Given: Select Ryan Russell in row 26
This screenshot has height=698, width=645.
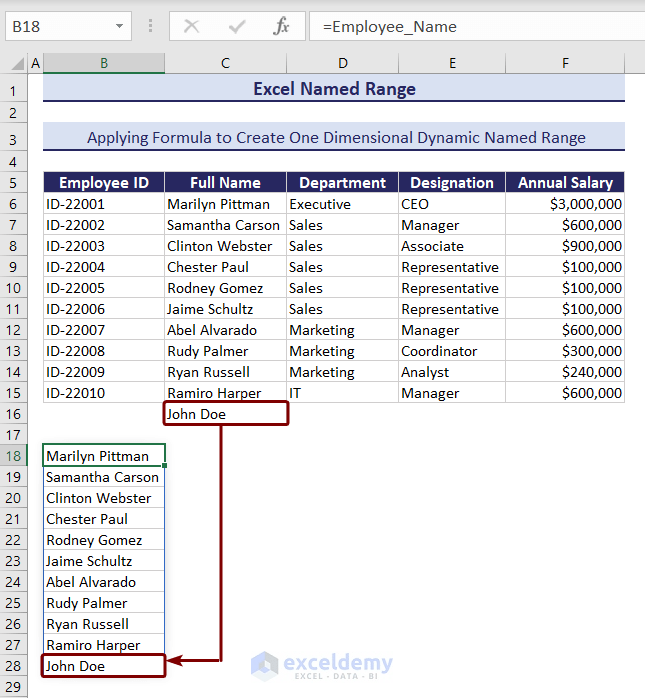Looking at the screenshot, I should coord(104,624).
